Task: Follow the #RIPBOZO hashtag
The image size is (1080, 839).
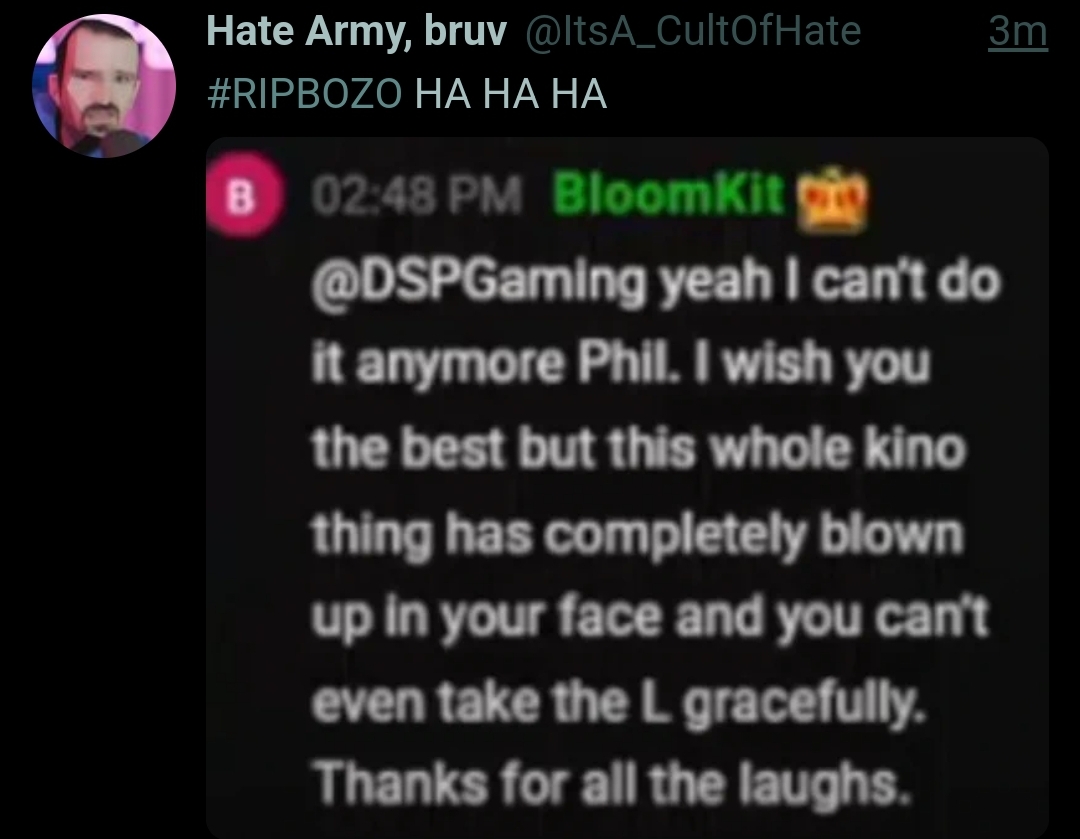Action: click(x=304, y=93)
